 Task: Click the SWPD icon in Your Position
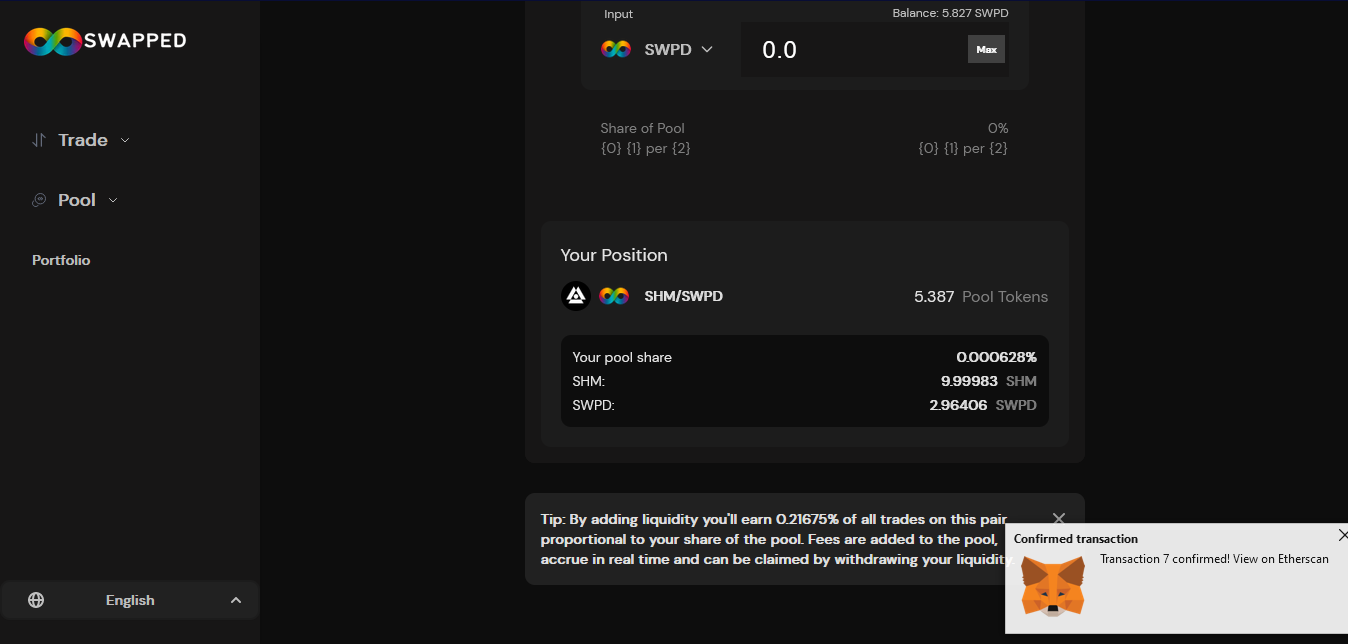point(614,296)
